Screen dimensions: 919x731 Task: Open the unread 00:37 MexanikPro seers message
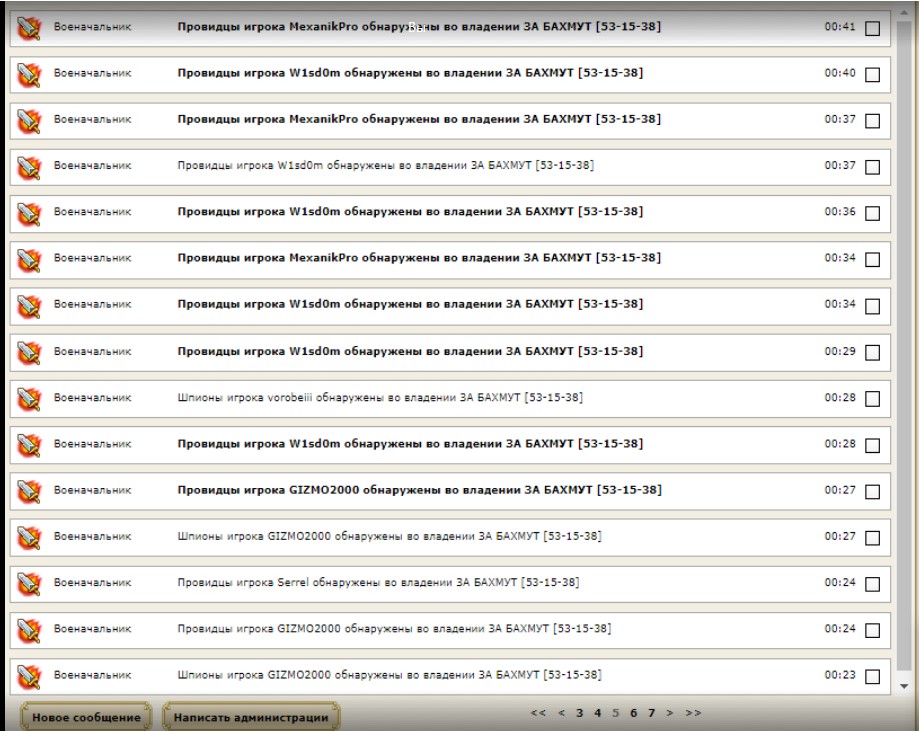(418, 119)
